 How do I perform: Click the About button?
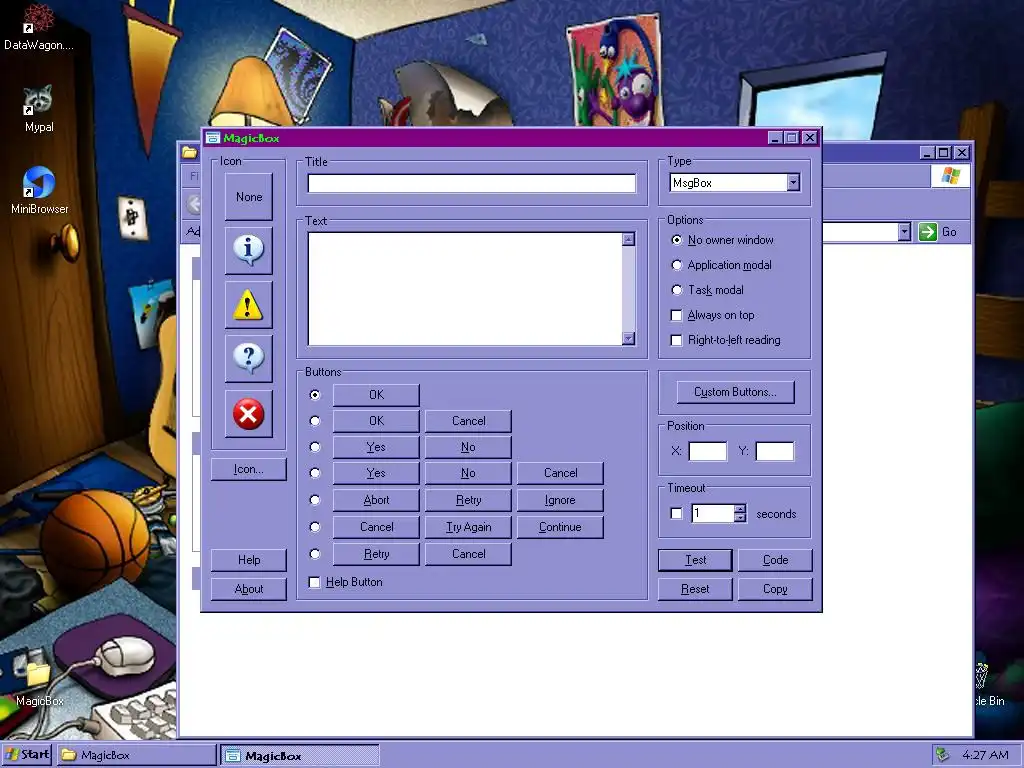coord(249,589)
